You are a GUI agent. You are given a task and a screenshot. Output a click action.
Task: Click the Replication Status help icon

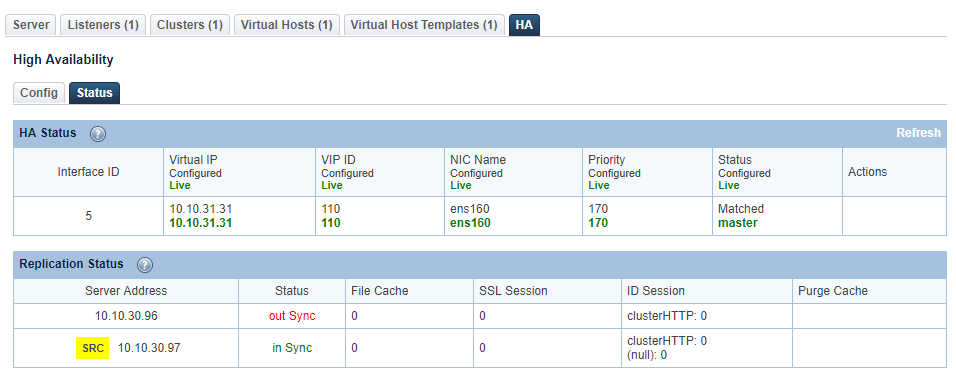click(145, 265)
